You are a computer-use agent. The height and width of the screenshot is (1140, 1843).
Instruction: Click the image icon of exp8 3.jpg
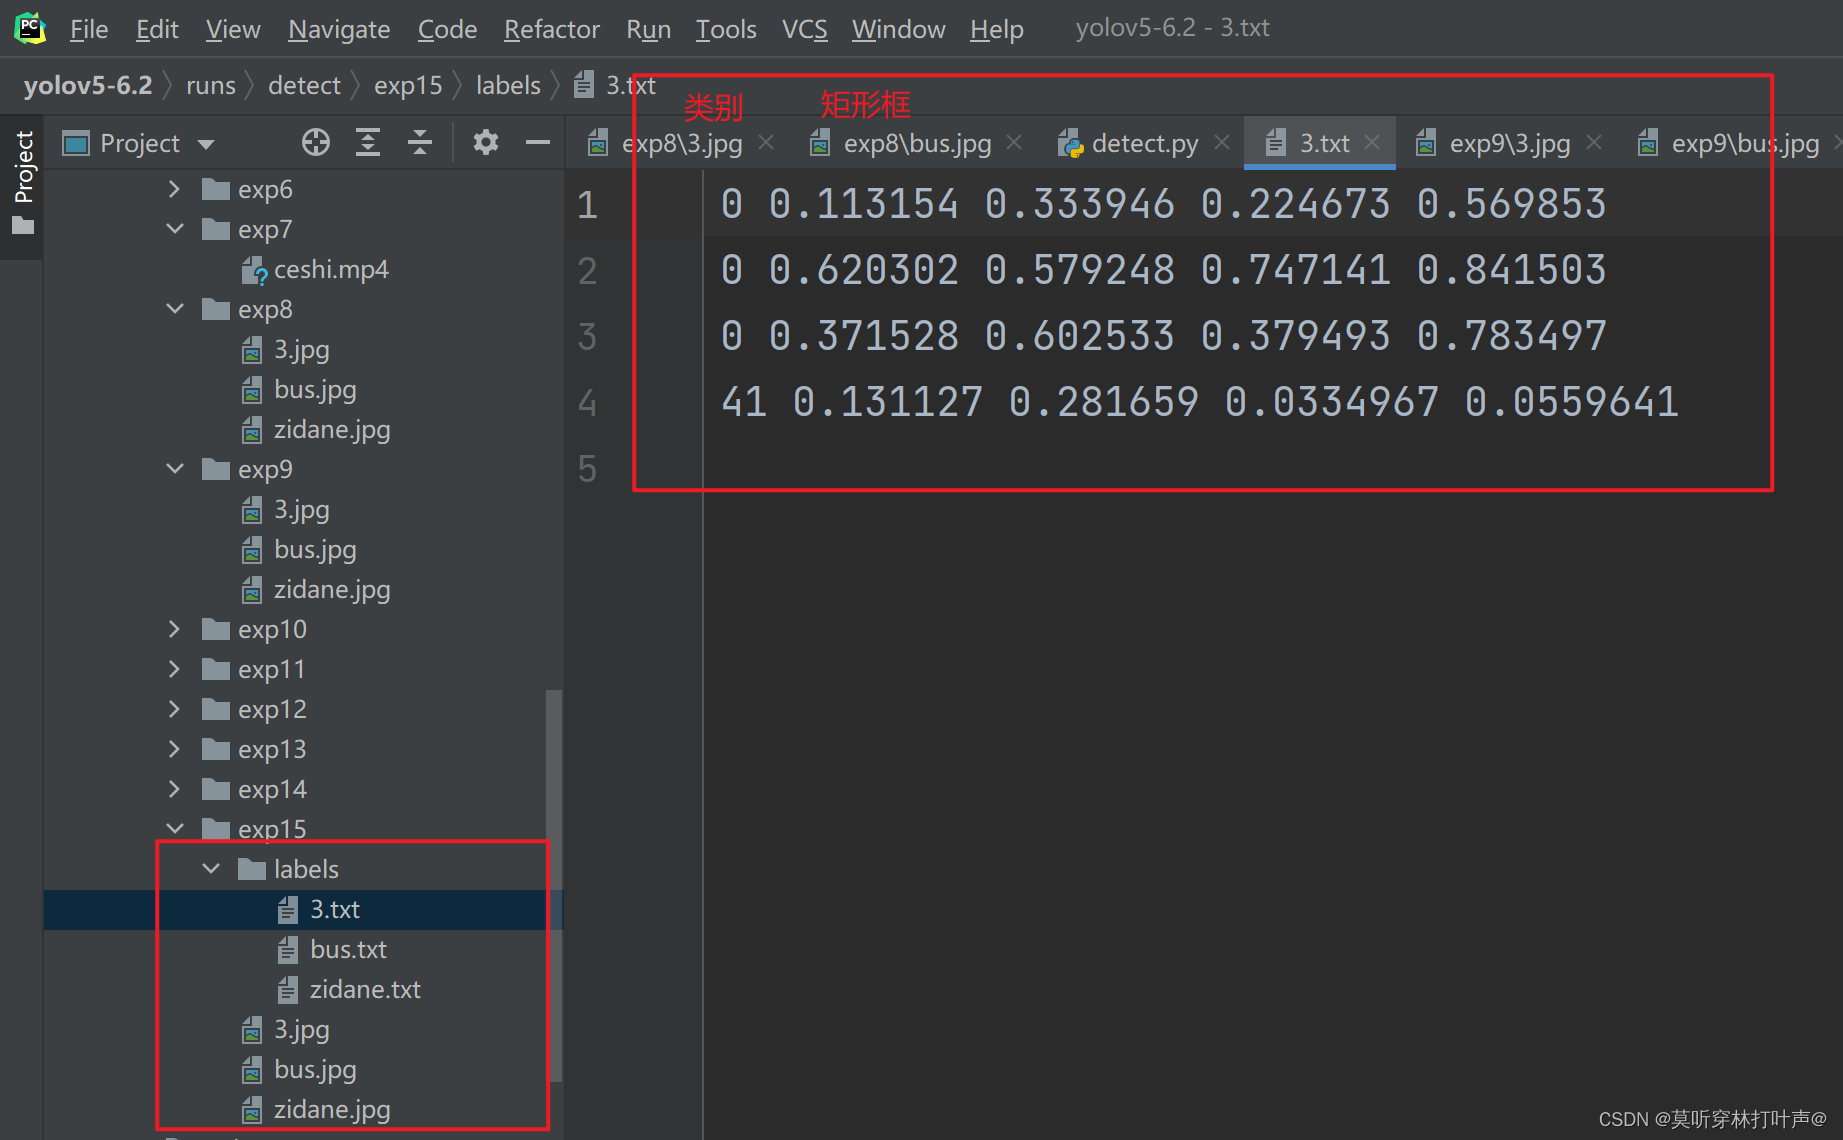click(x=252, y=350)
